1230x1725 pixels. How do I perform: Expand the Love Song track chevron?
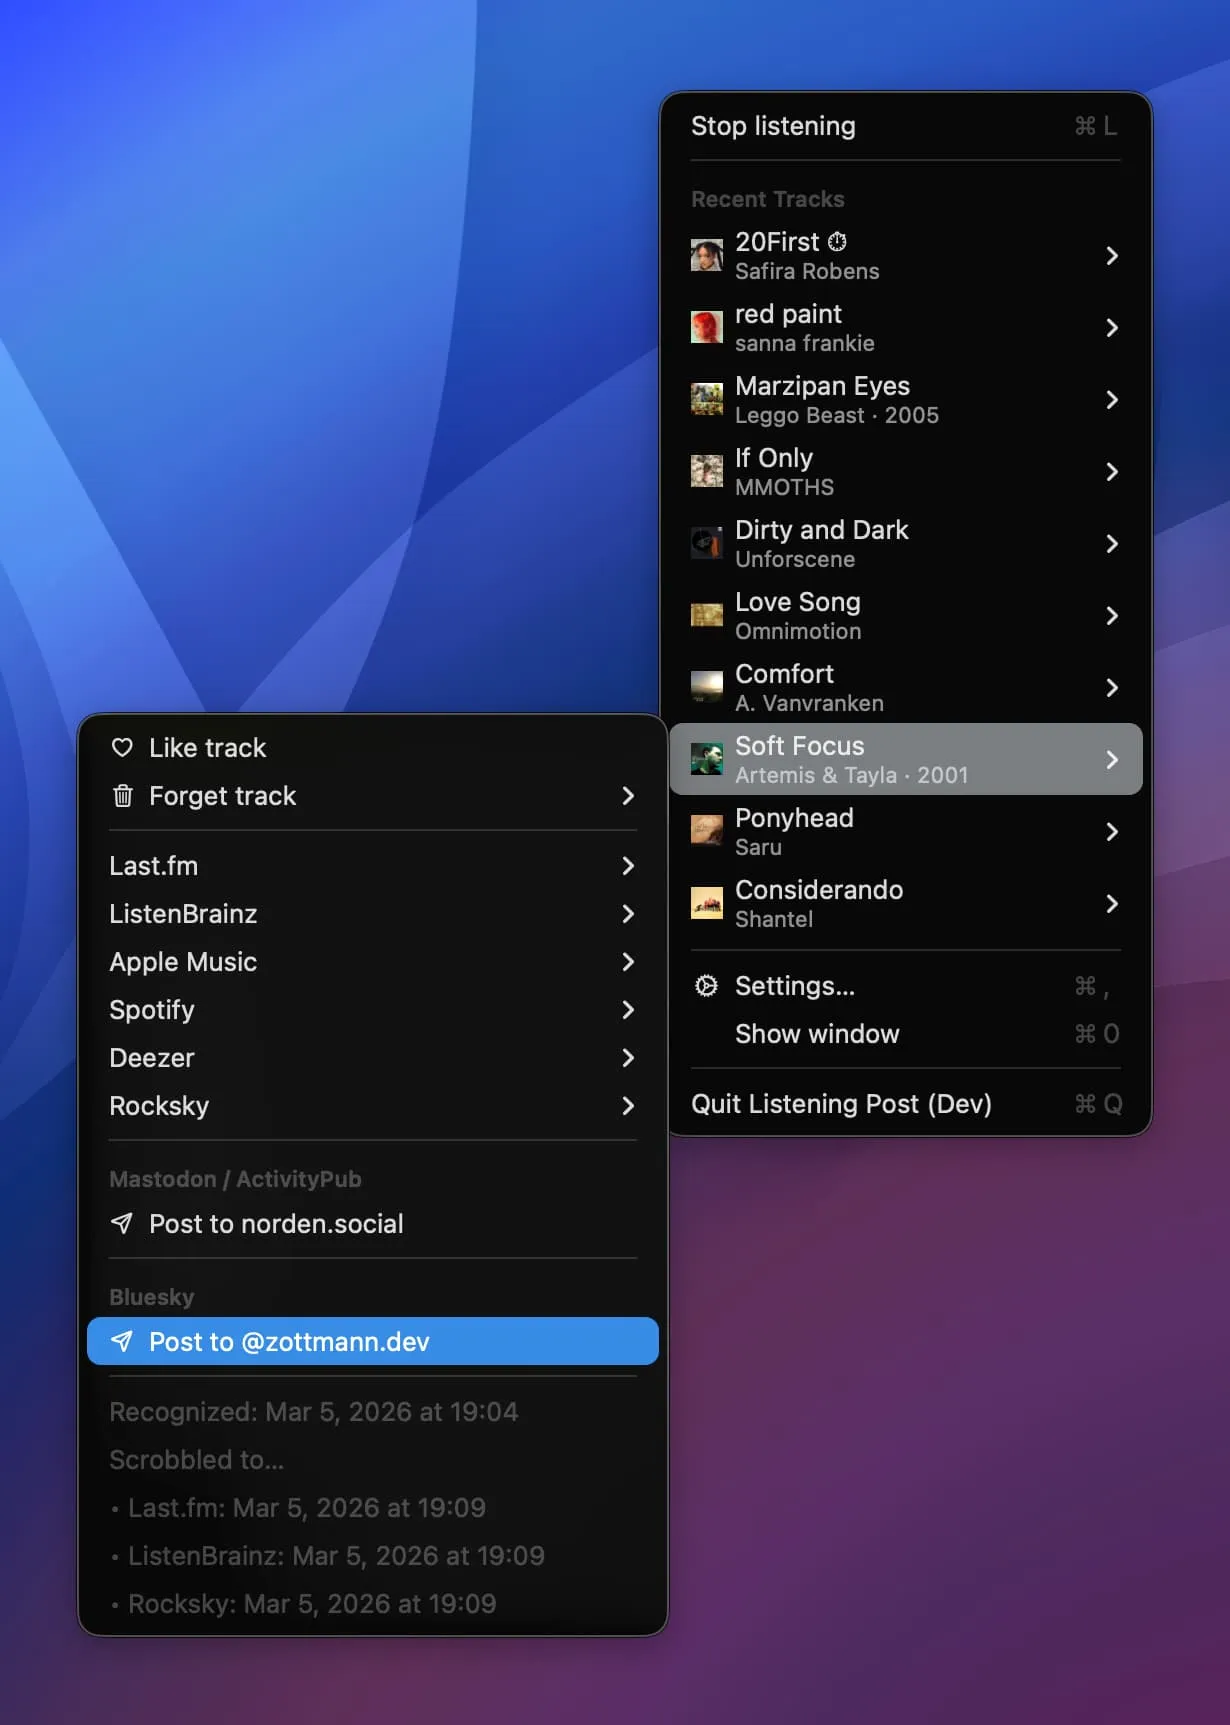1112,616
